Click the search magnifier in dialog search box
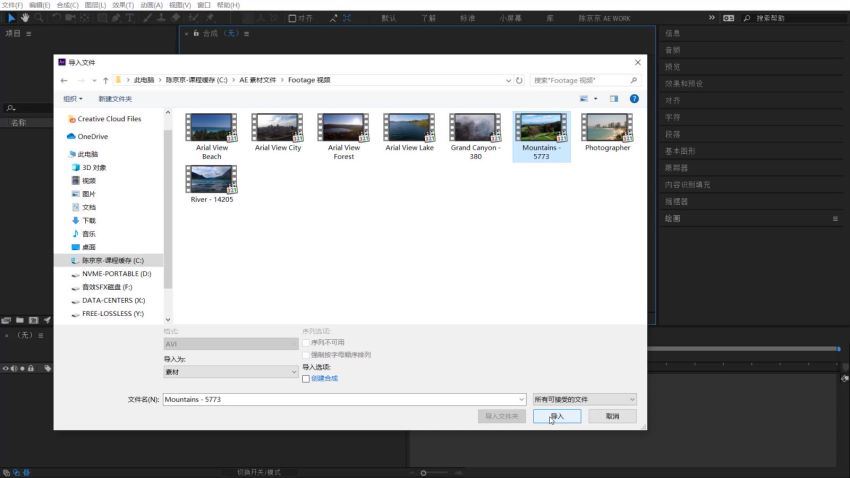 point(633,80)
